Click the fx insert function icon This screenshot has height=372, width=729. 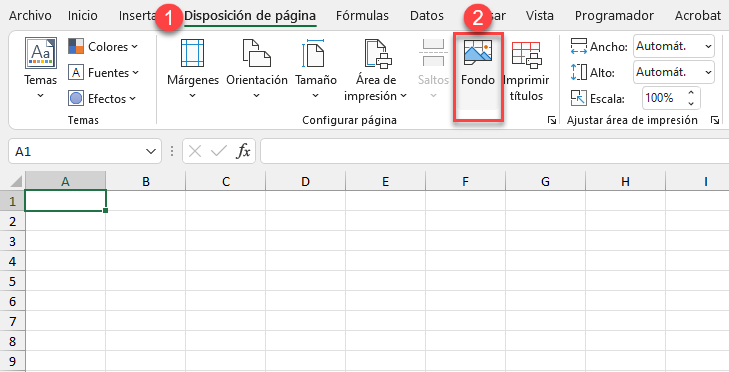pos(244,151)
